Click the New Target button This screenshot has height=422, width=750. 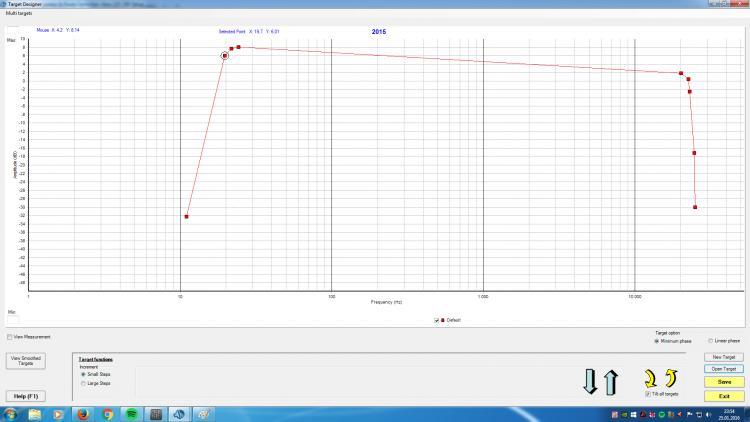(724, 357)
